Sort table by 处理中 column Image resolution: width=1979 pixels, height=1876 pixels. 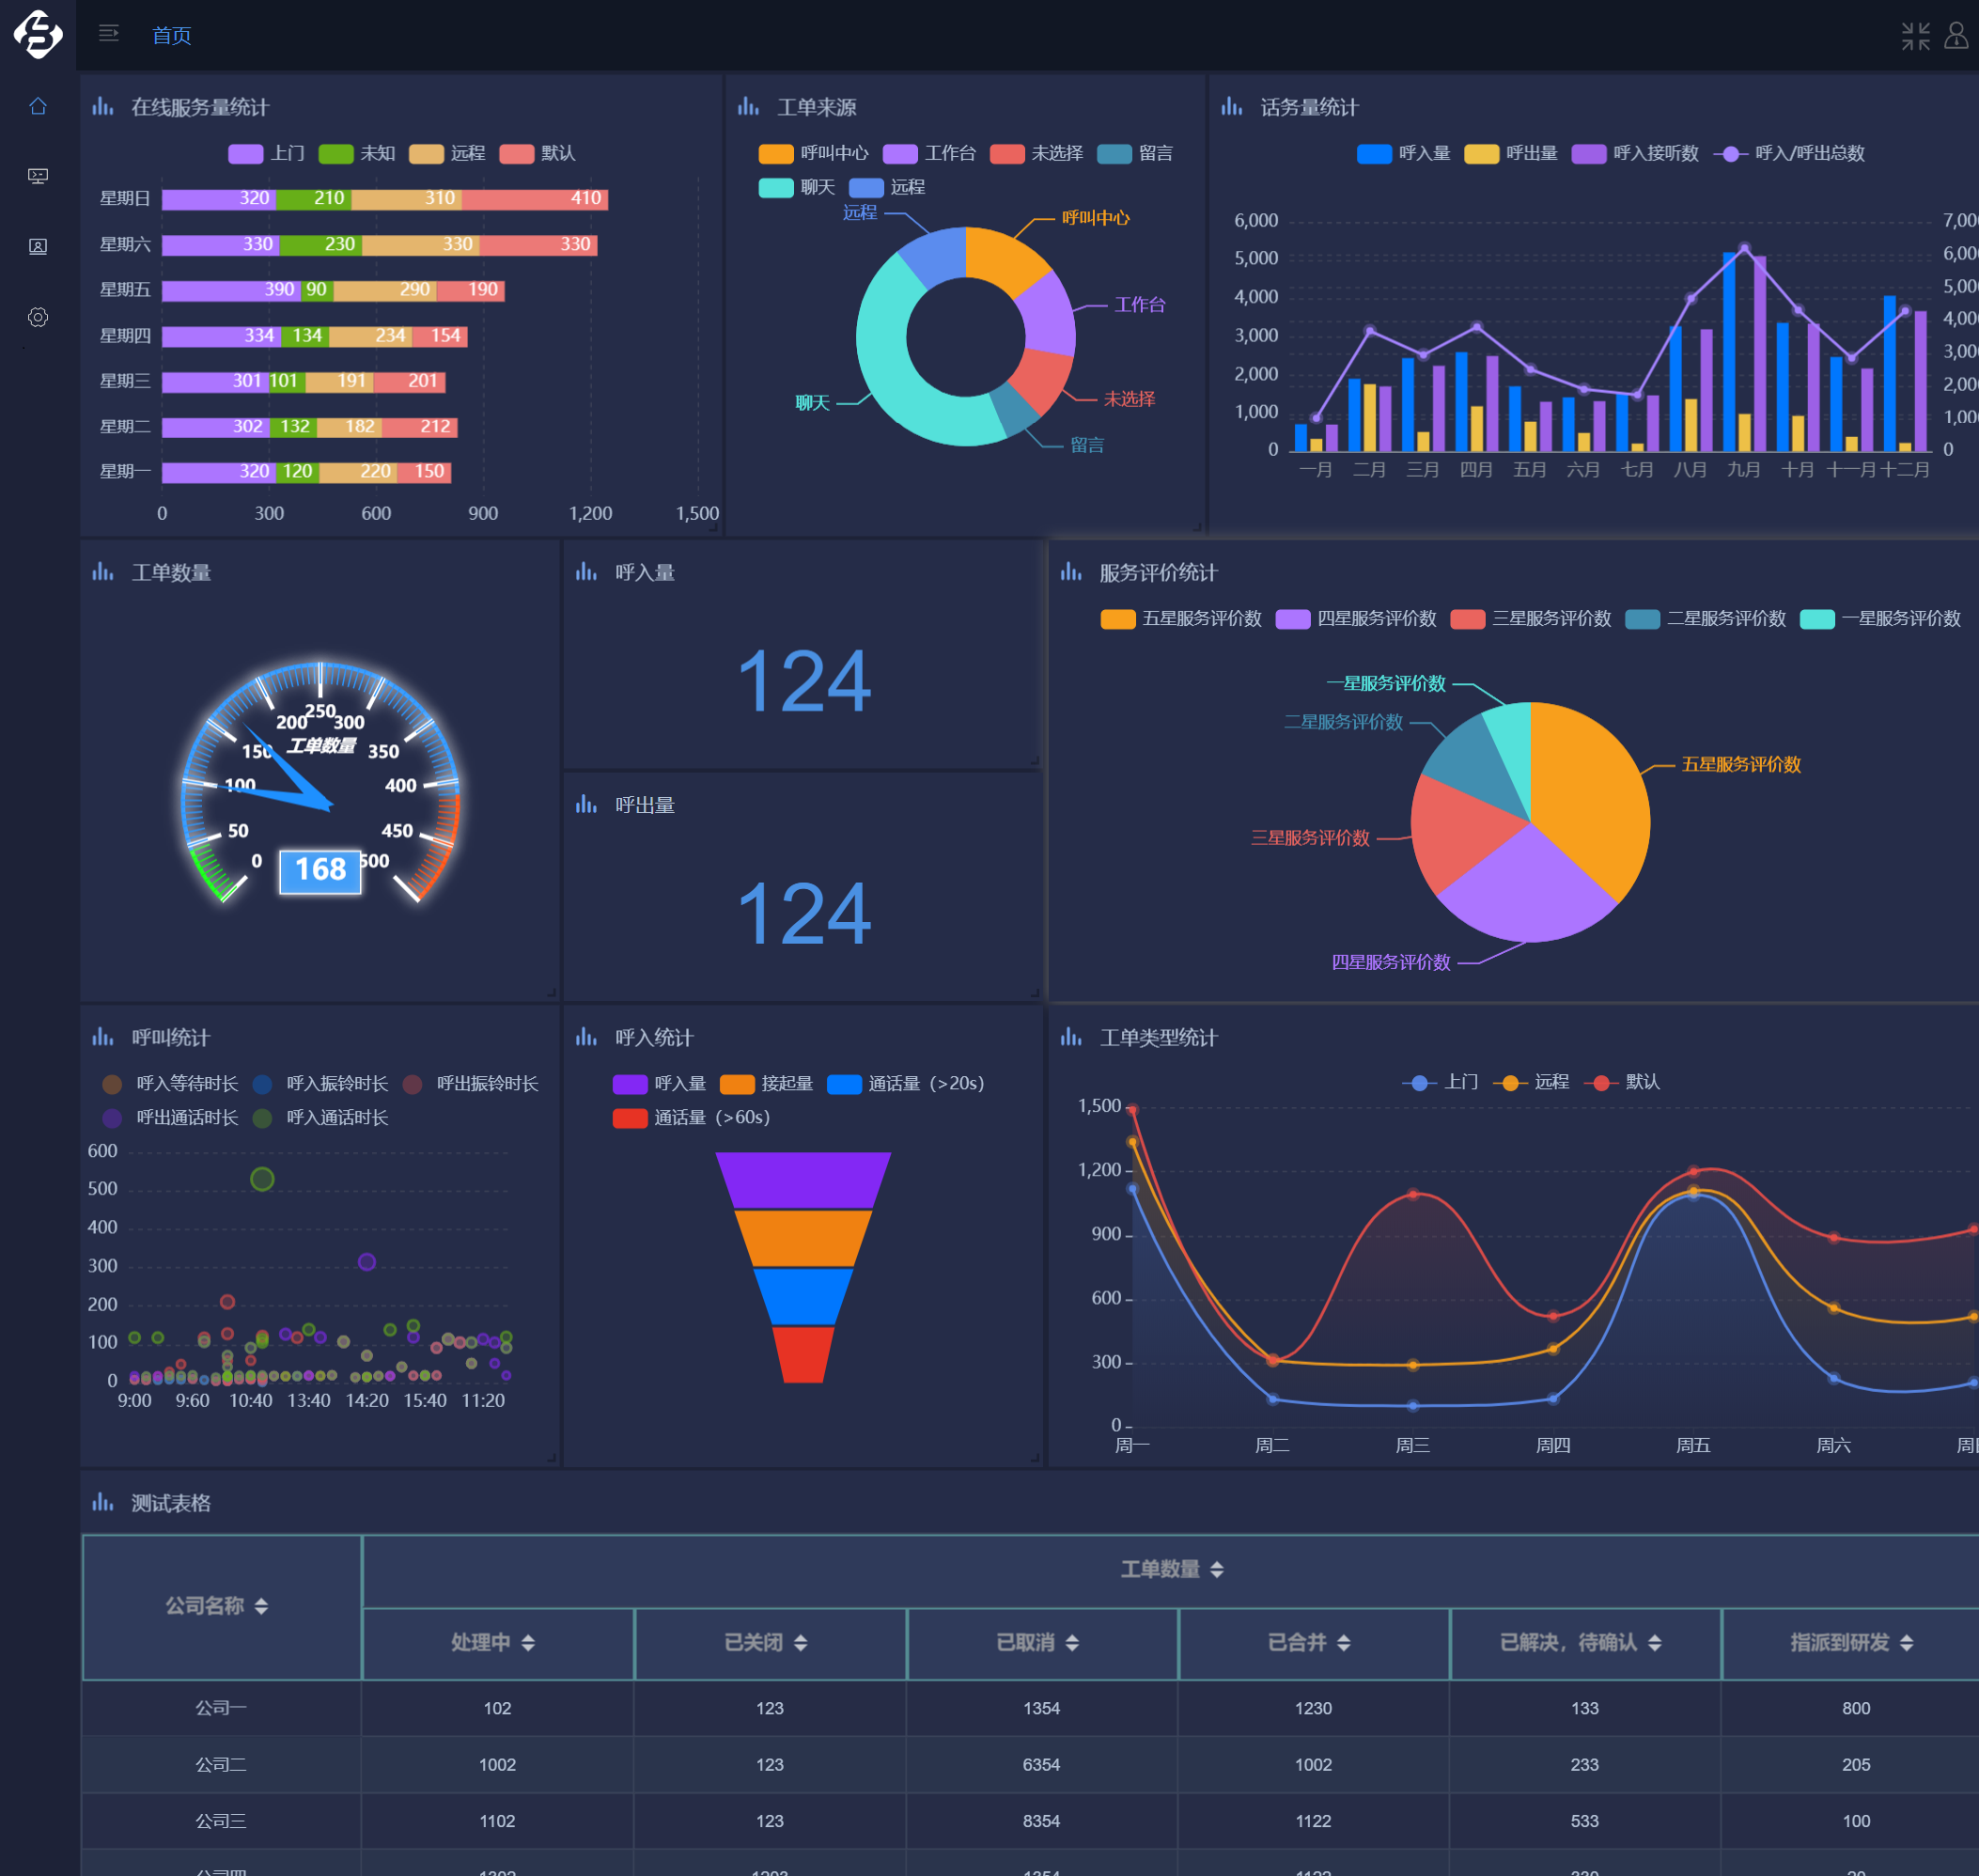pos(528,1643)
